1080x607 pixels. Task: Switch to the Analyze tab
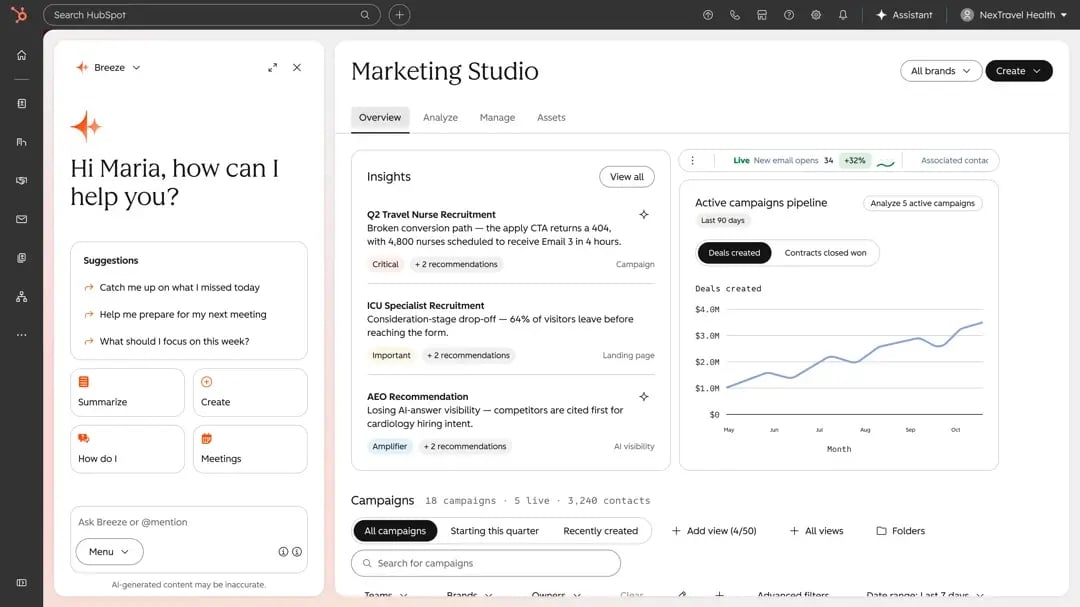[x=440, y=117]
